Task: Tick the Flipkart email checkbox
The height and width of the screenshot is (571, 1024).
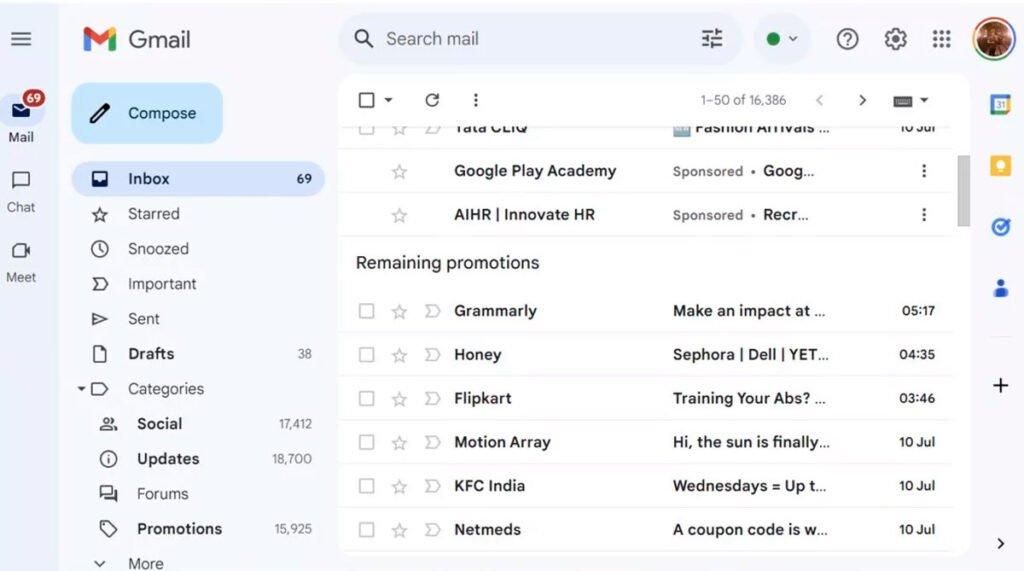Action: pyautogui.click(x=367, y=399)
